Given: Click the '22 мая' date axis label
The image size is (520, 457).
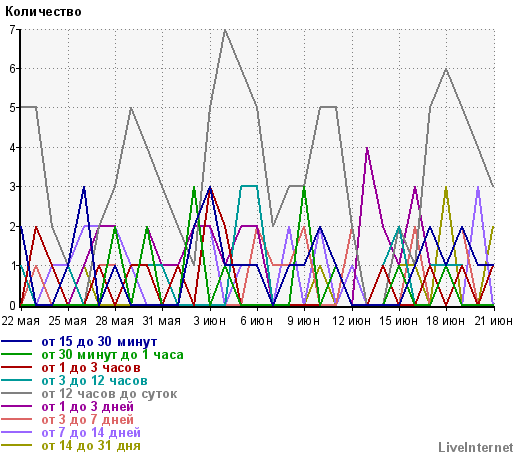Looking at the screenshot, I should coord(21,321).
